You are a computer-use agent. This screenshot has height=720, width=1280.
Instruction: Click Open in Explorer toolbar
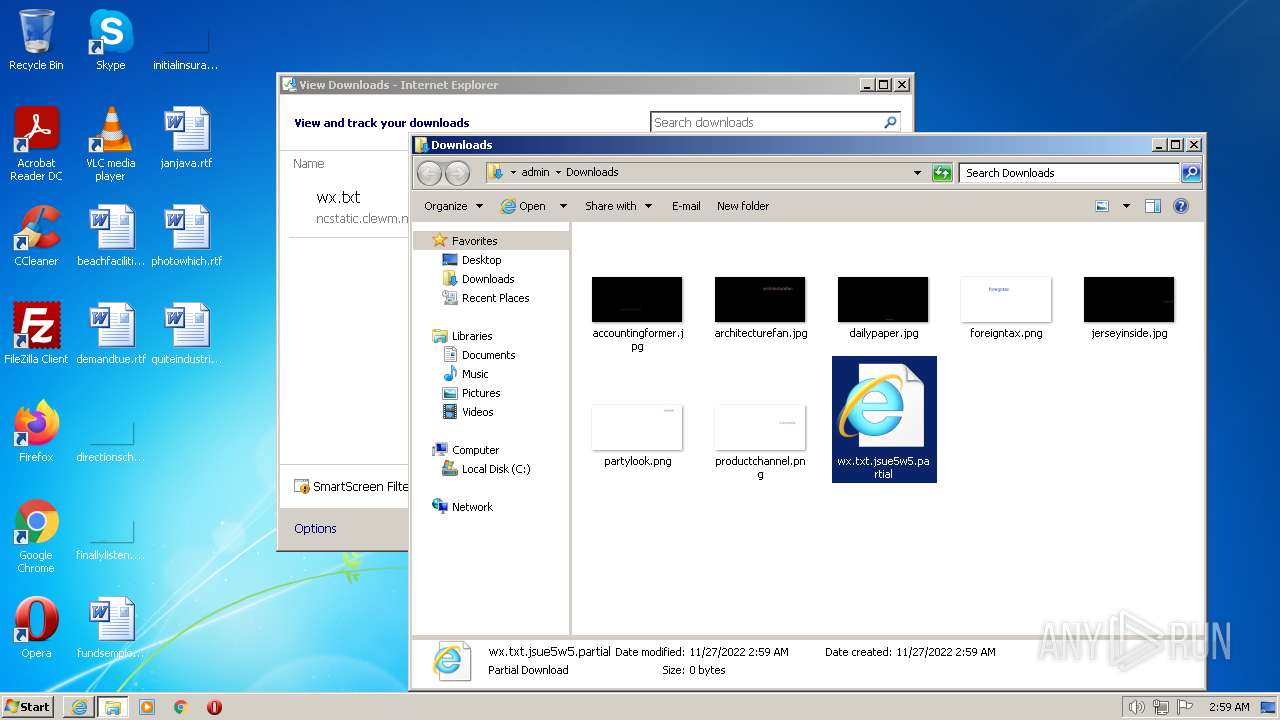point(523,206)
